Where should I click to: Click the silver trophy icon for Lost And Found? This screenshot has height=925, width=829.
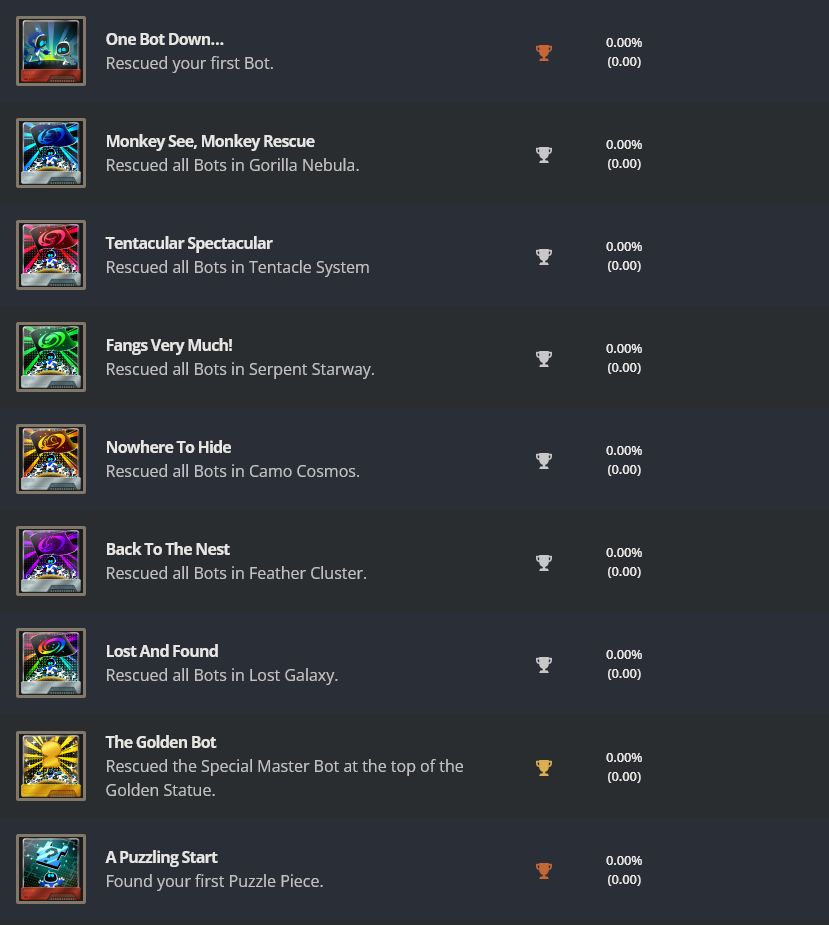(x=544, y=665)
